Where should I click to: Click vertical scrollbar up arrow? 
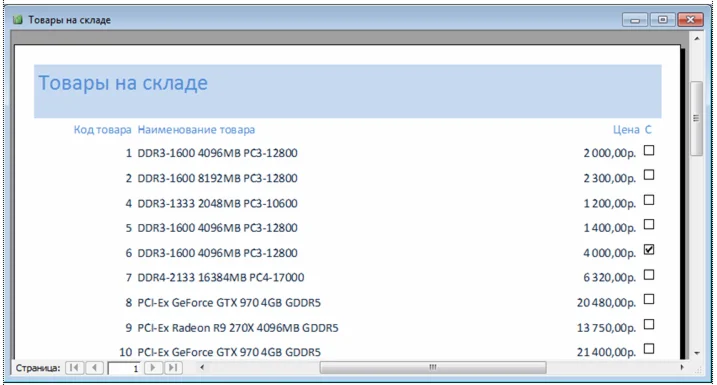click(696, 39)
